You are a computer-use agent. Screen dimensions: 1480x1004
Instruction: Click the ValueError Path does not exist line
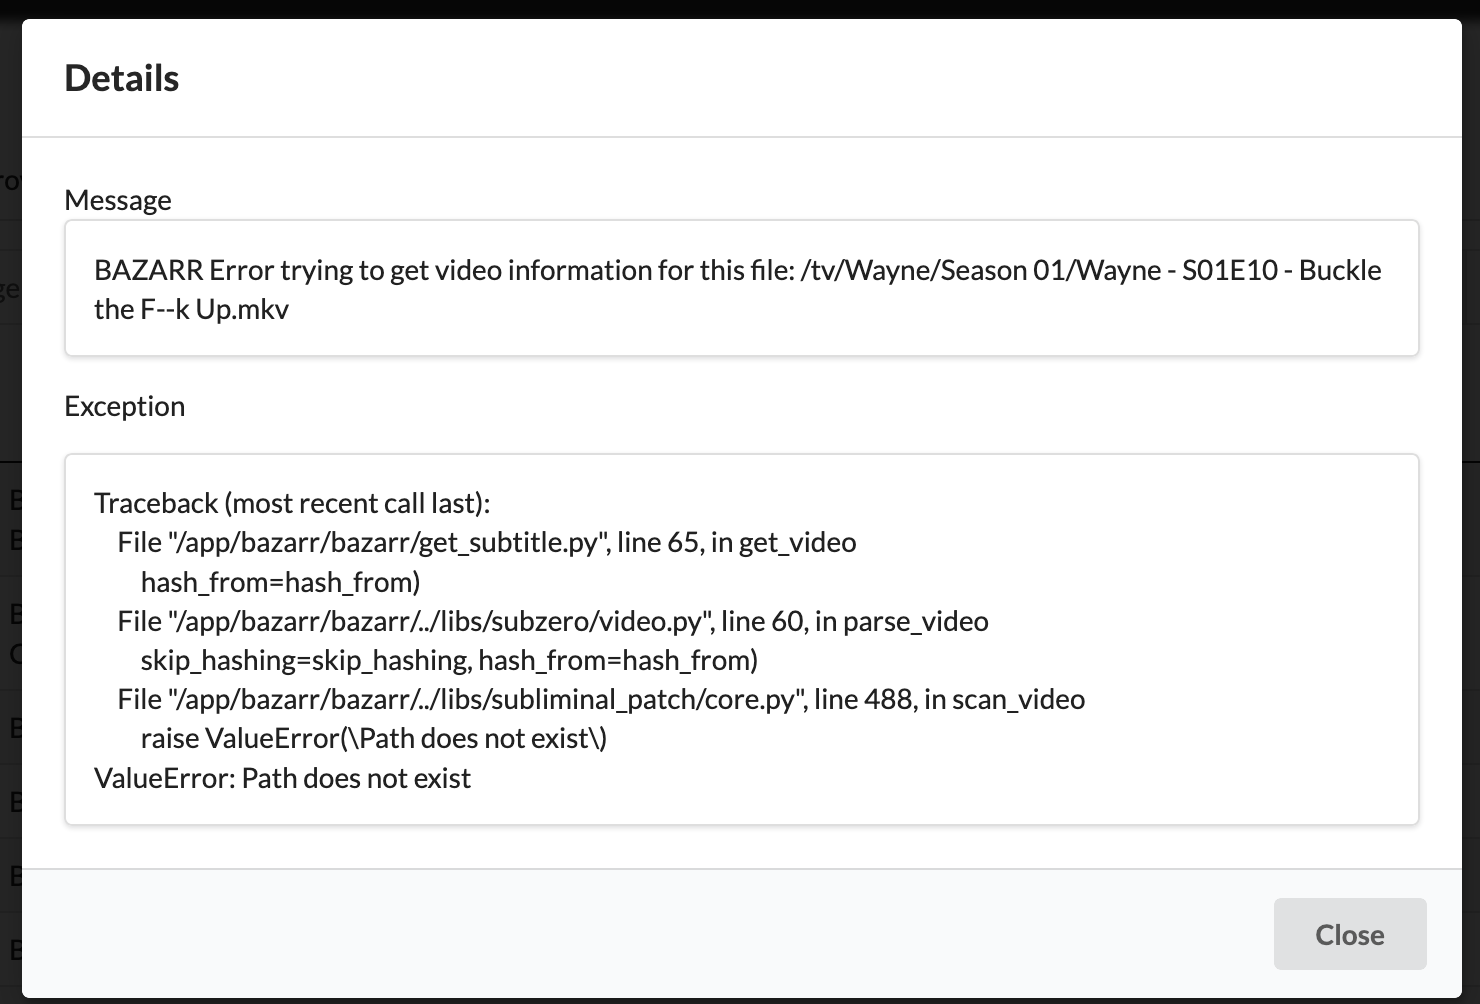283,778
